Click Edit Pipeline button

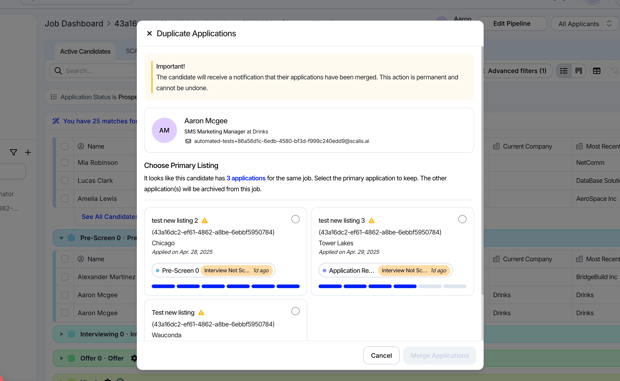click(512, 24)
